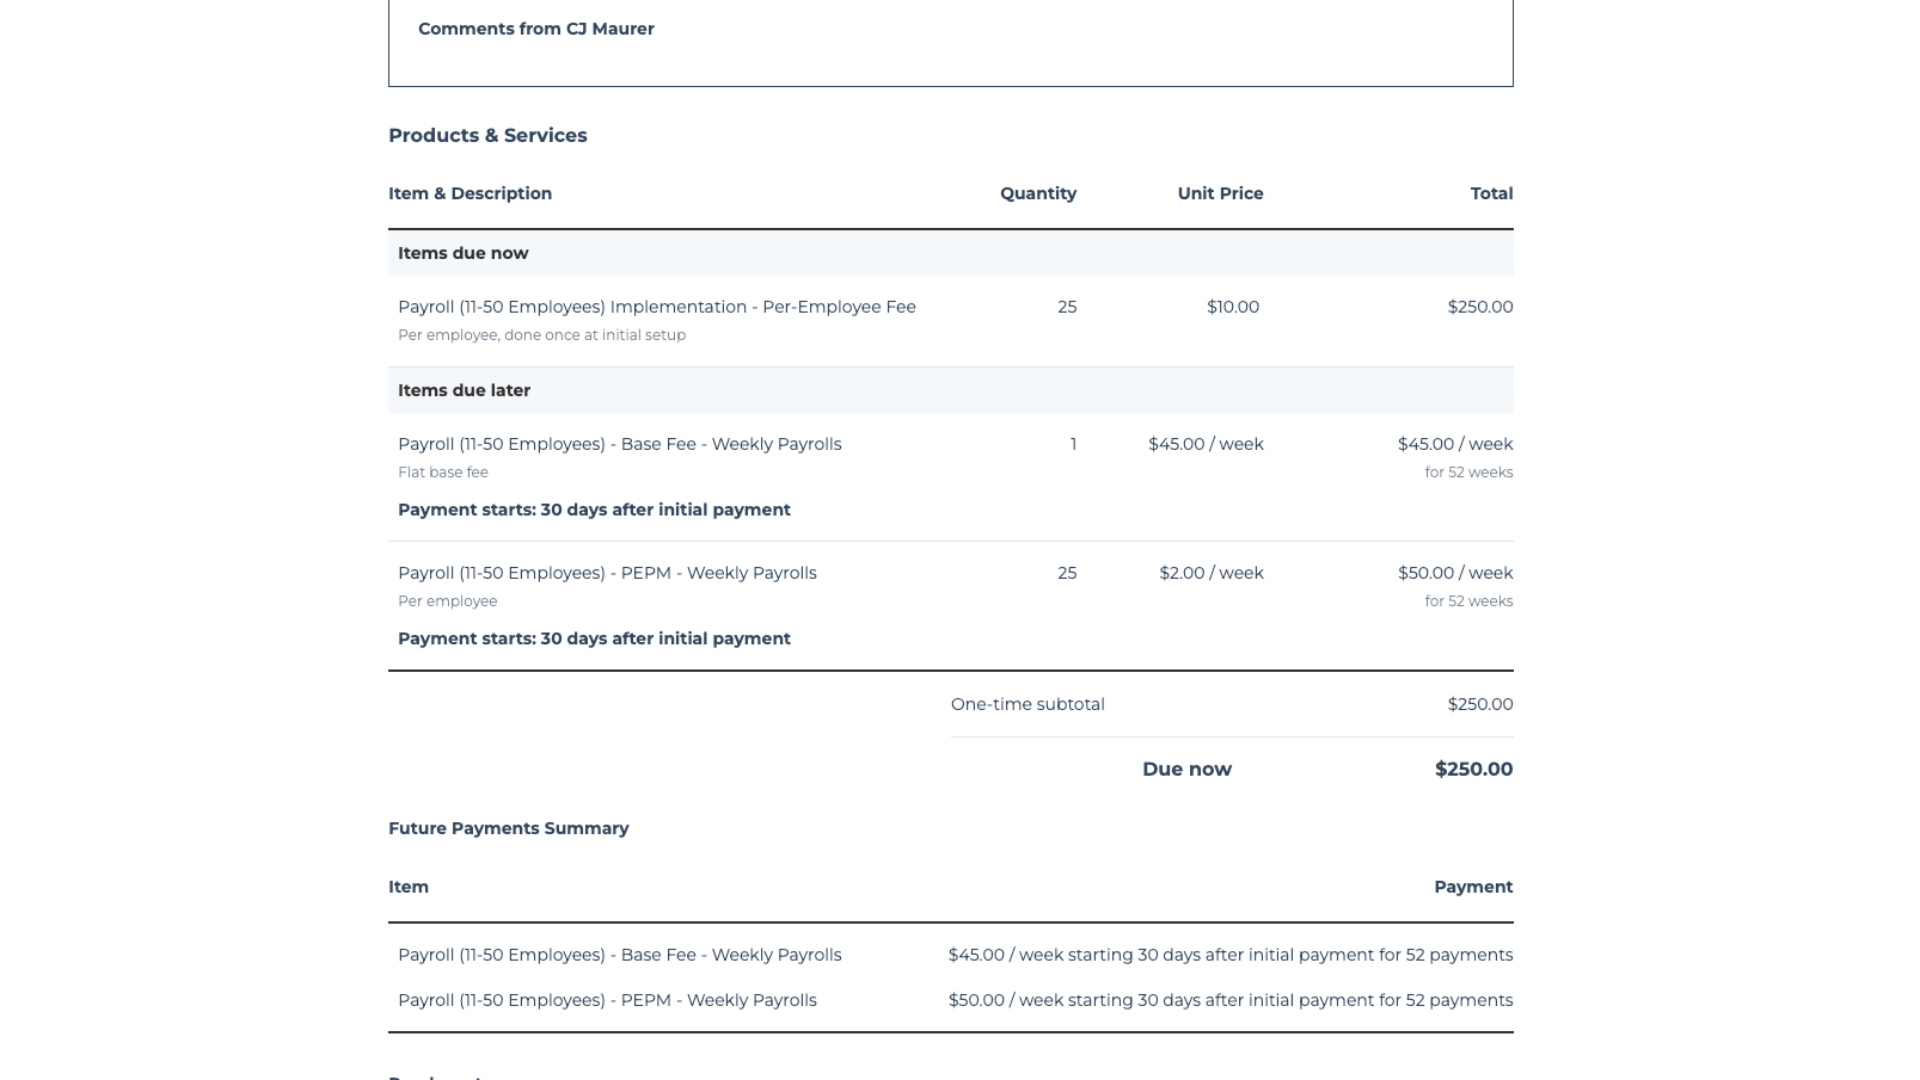Screen dimensions: 1920x1080
Task: Select PEPM Weekly Payrolls product line
Action: click(607, 573)
